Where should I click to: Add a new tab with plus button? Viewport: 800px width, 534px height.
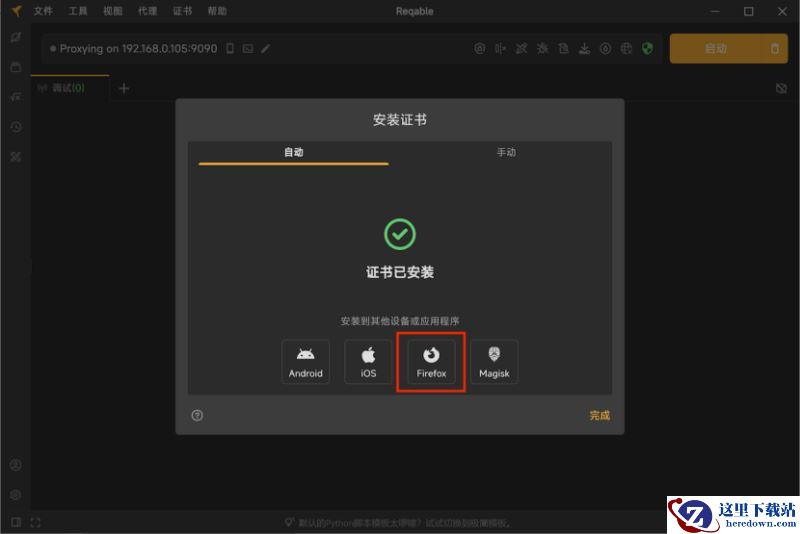124,88
